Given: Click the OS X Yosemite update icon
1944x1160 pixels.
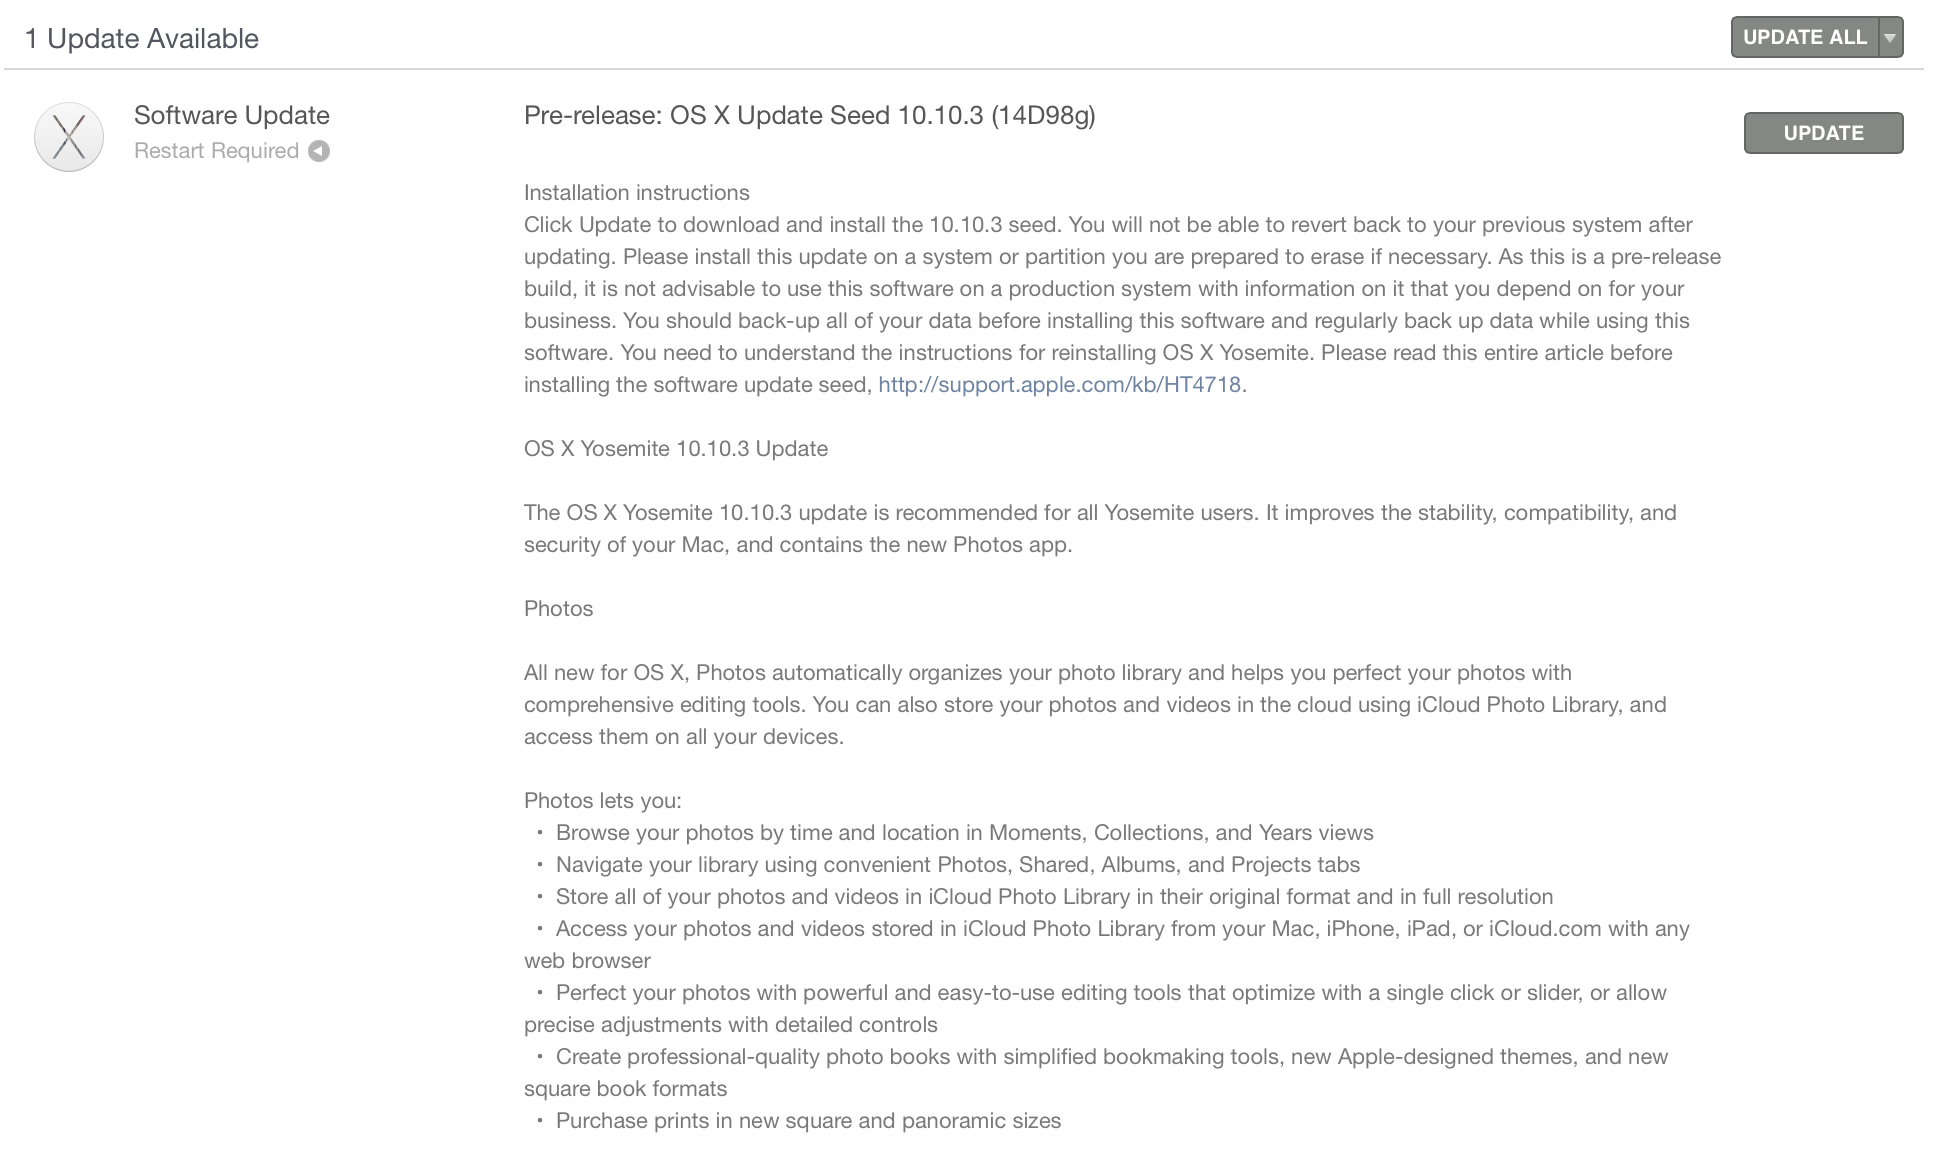Looking at the screenshot, I should click(69, 137).
